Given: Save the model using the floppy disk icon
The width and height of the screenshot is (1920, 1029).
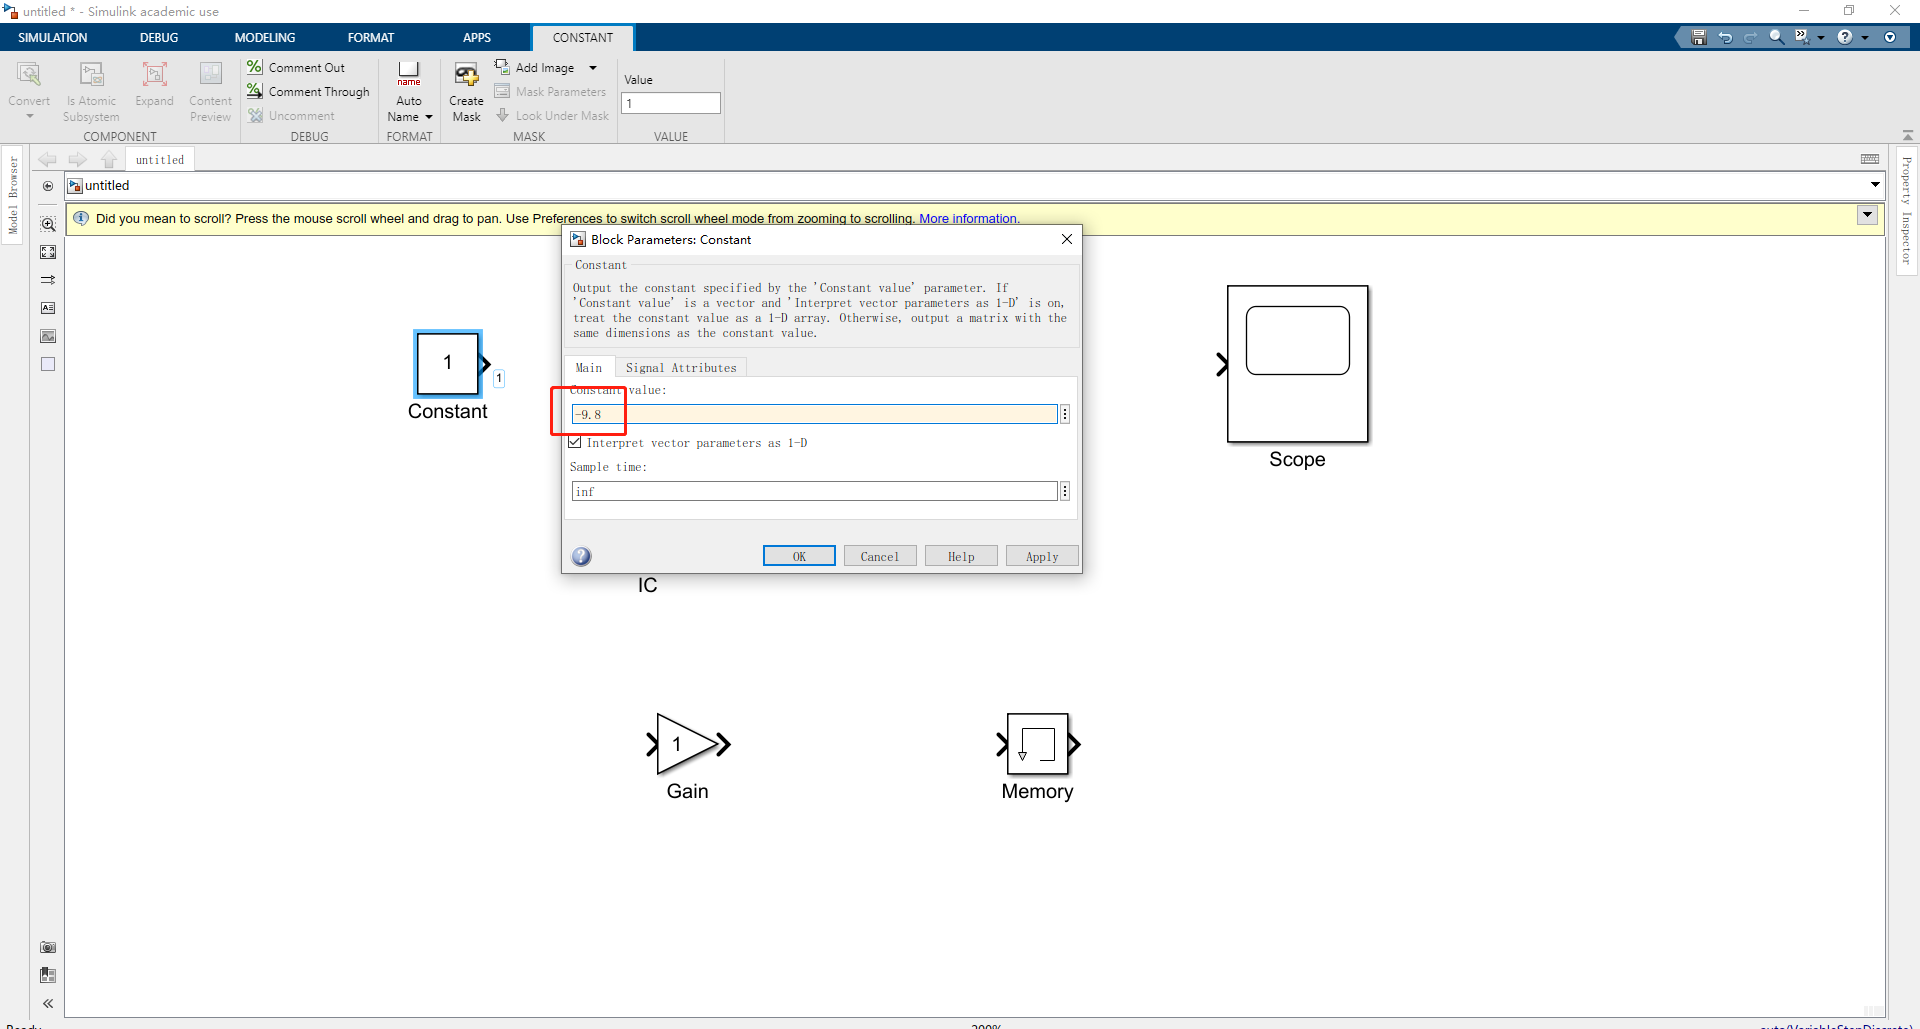Looking at the screenshot, I should [1698, 37].
